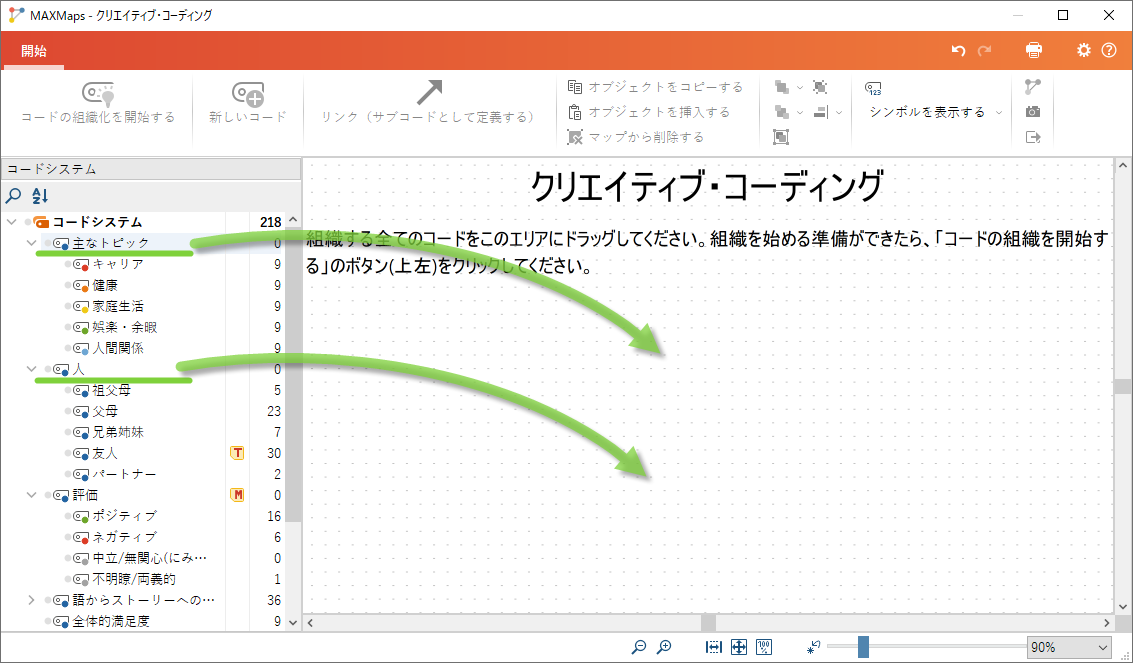Select the 中立/無関心 code

[x=150, y=558]
